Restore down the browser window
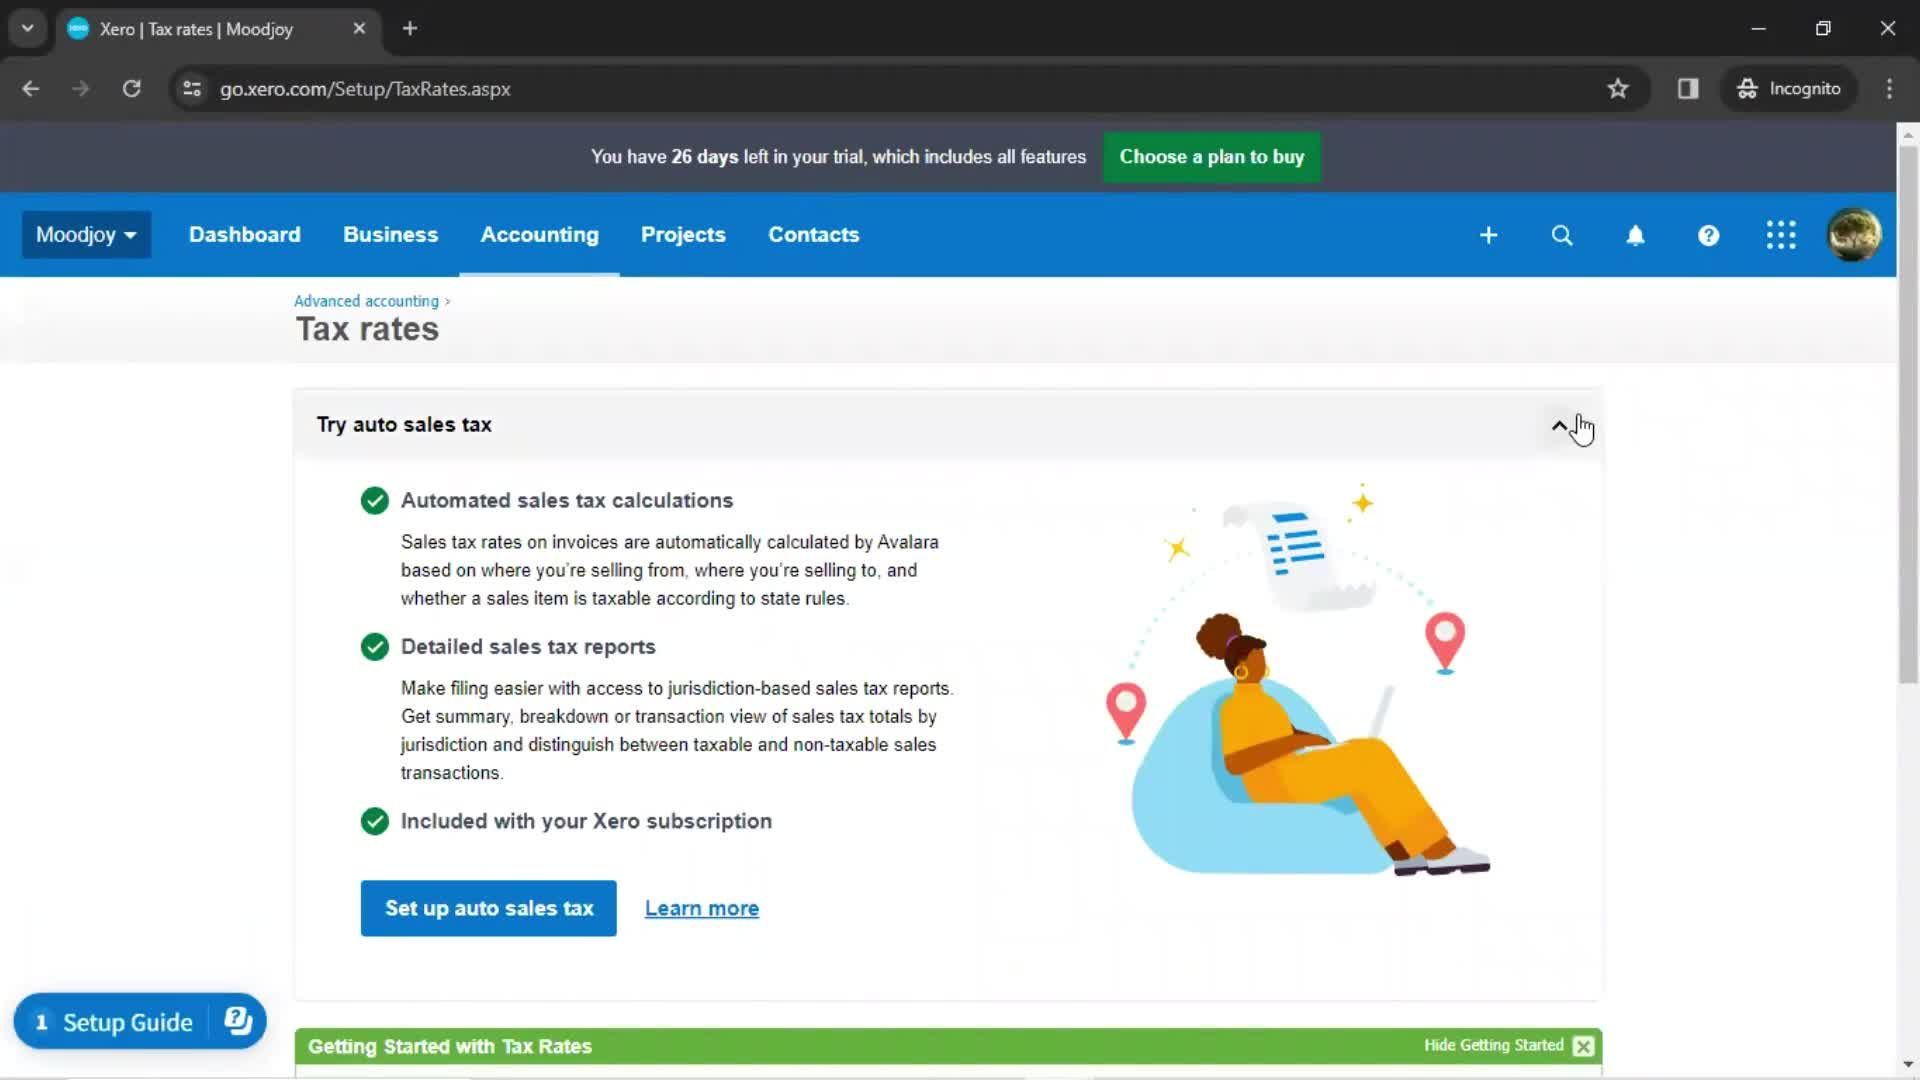The height and width of the screenshot is (1080, 1920). pos(1823,29)
